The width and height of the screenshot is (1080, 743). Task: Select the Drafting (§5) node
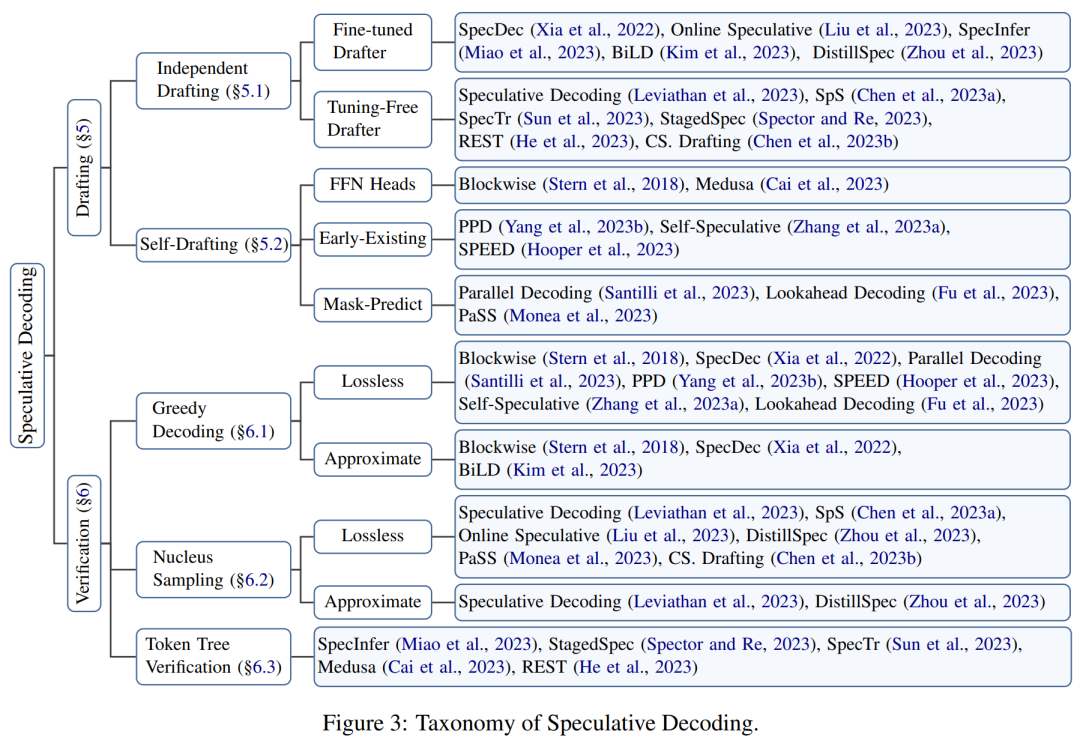point(84,167)
